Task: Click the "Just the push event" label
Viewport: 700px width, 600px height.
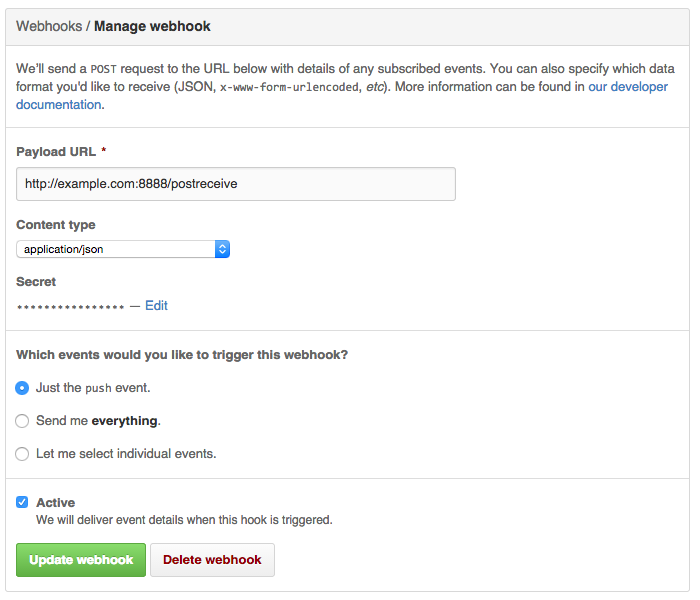Action: pos(93,387)
